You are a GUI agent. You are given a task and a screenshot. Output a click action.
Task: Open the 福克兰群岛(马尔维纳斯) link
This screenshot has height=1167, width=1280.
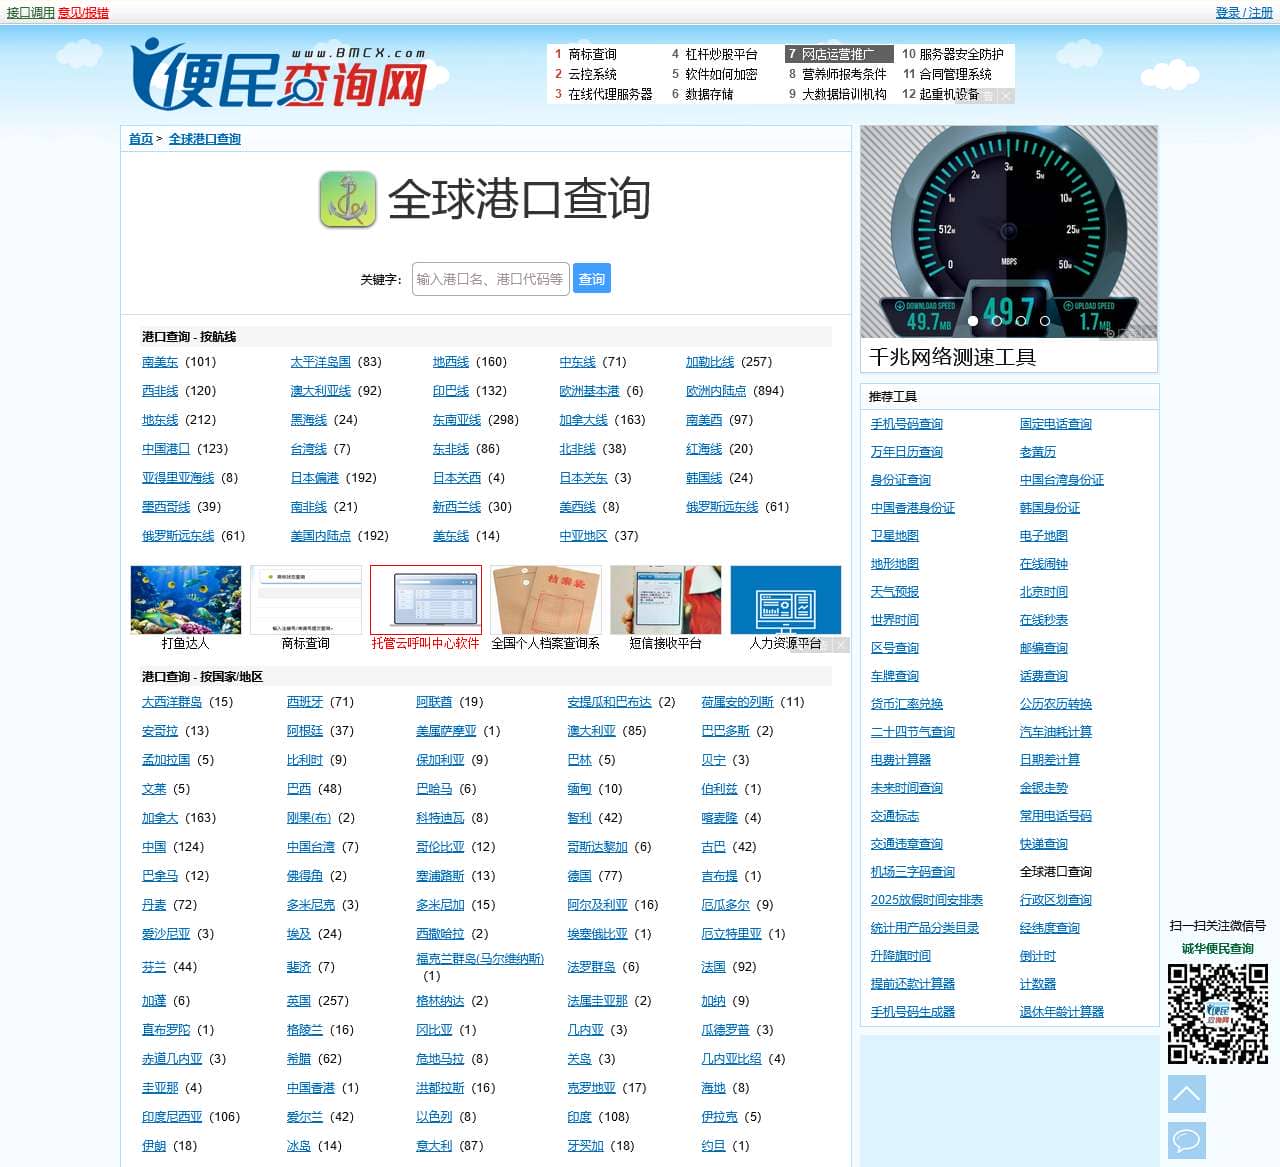pyautogui.click(x=480, y=959)
